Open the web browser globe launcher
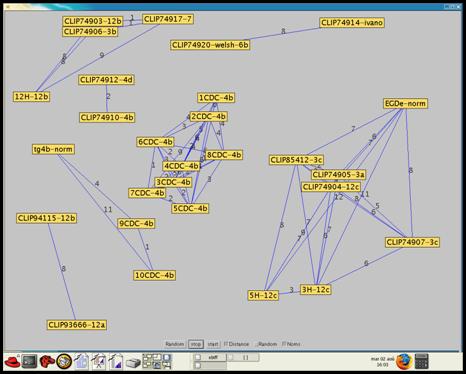466x374 pixels. (64, 362)
